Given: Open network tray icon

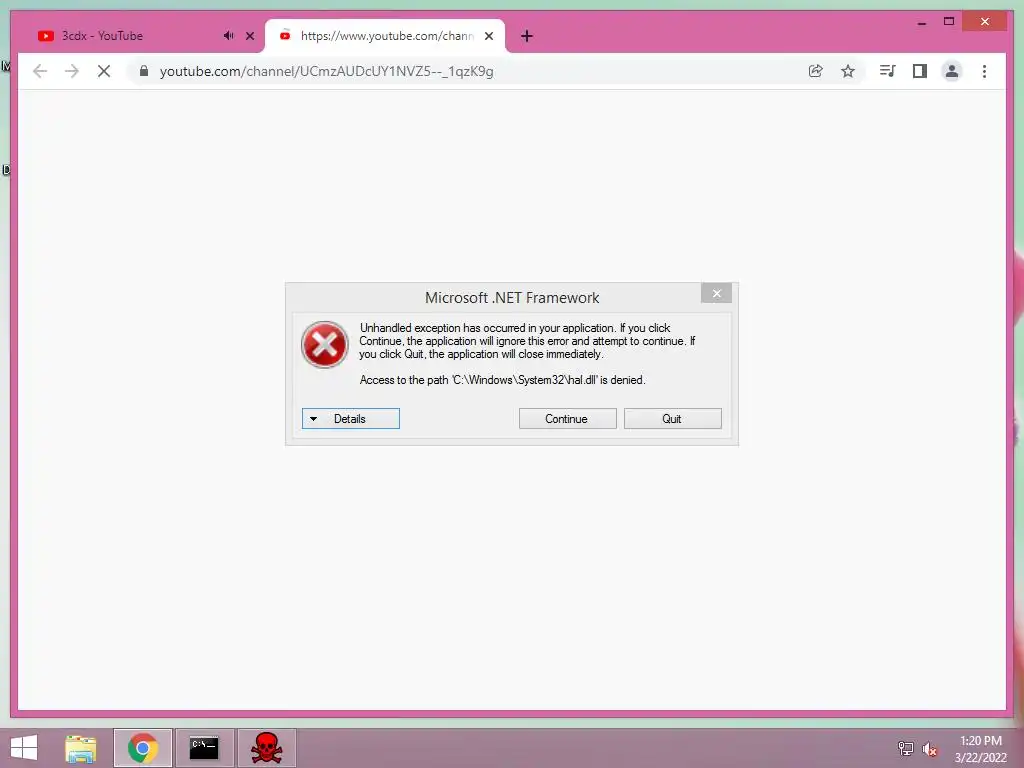Looking at the screenshot, I should [x=906, y=748].
